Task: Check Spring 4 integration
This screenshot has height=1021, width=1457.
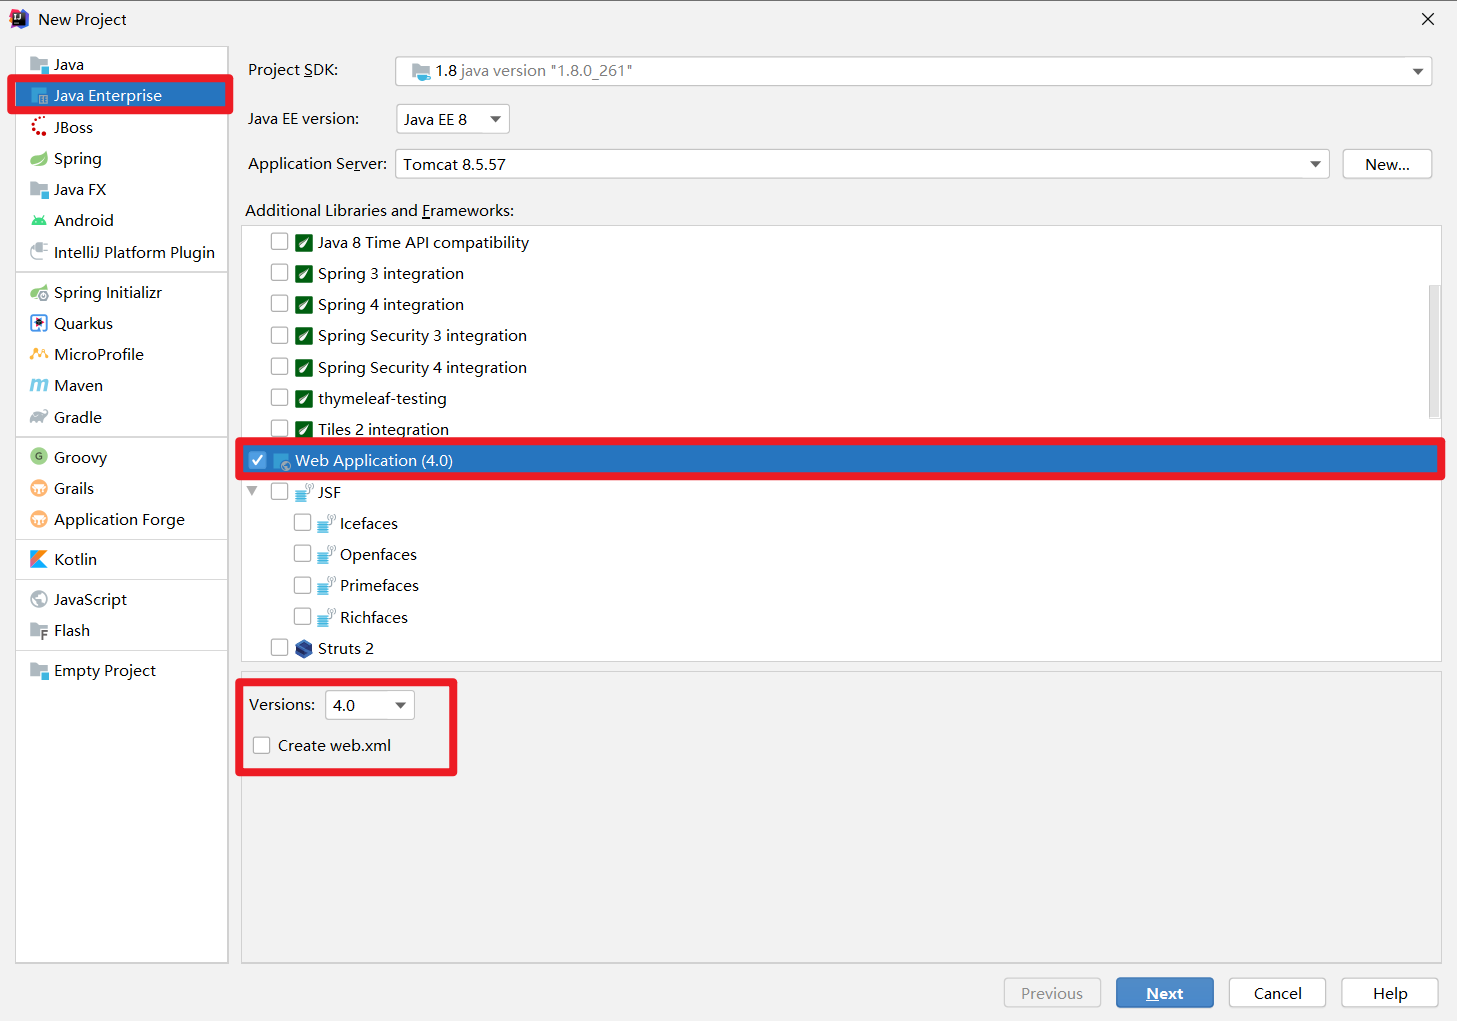Action: (x=280, y=304)
